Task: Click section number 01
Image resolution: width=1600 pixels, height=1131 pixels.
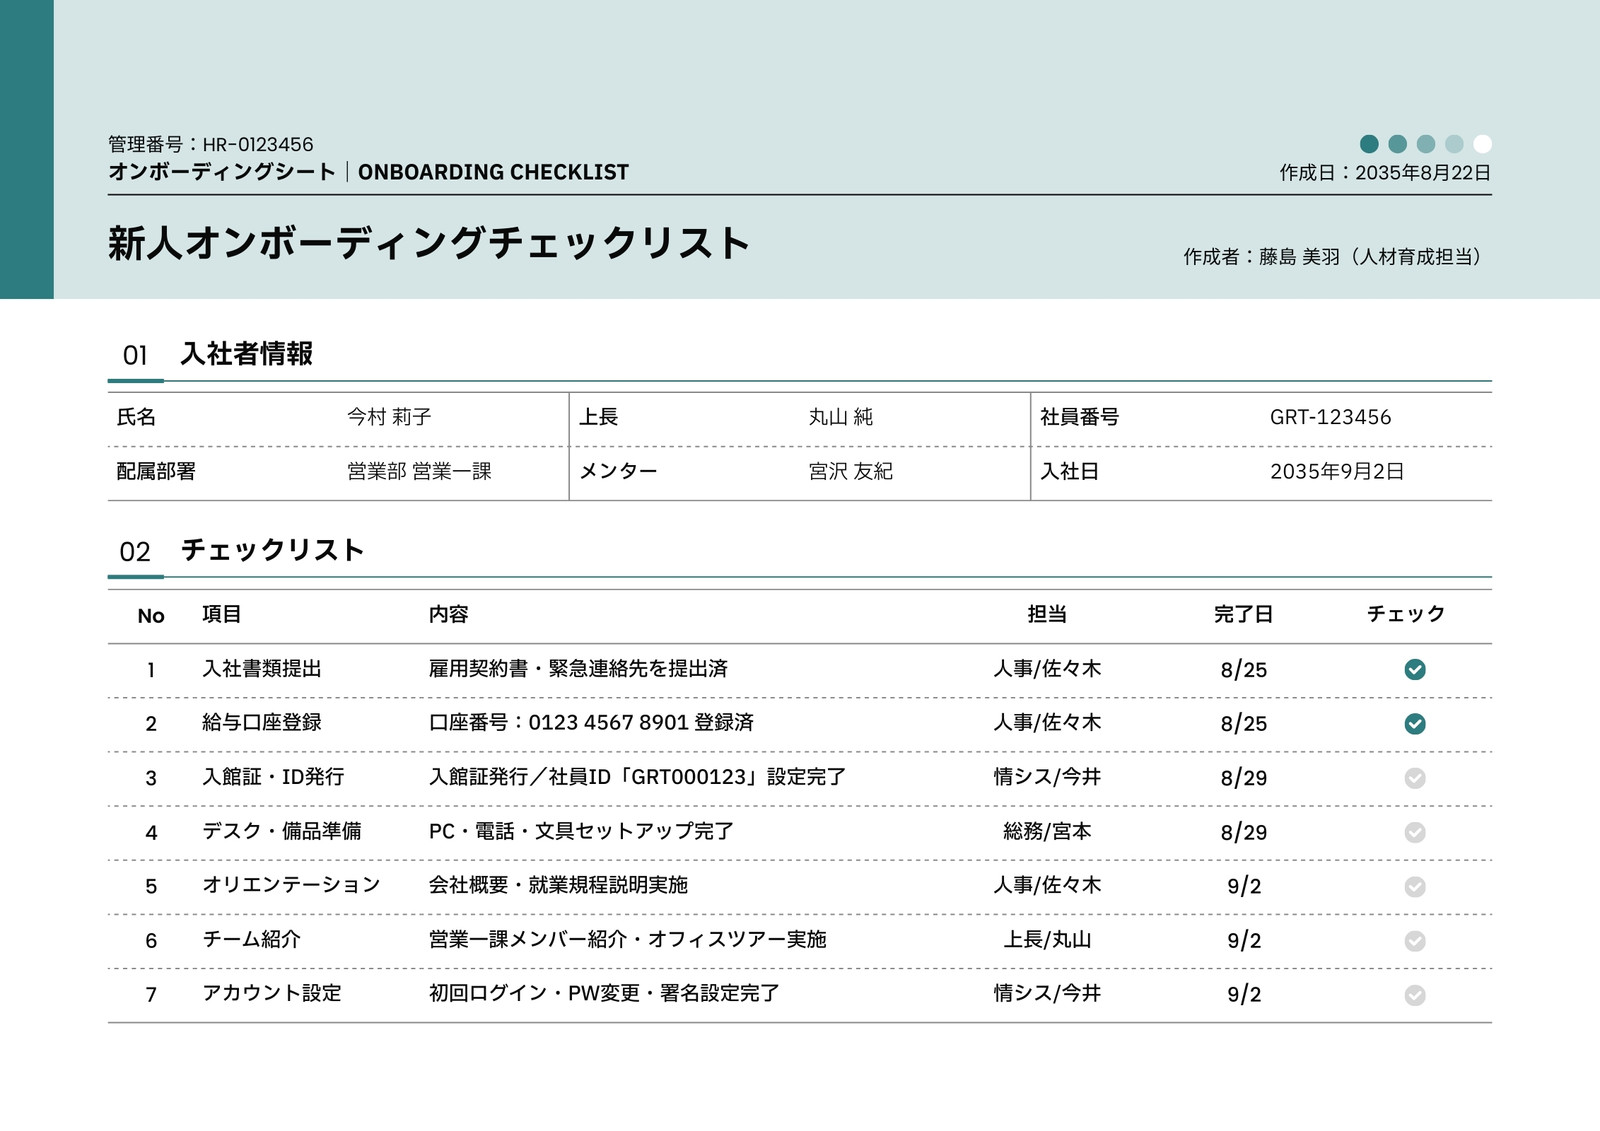Action: point(135,356)
